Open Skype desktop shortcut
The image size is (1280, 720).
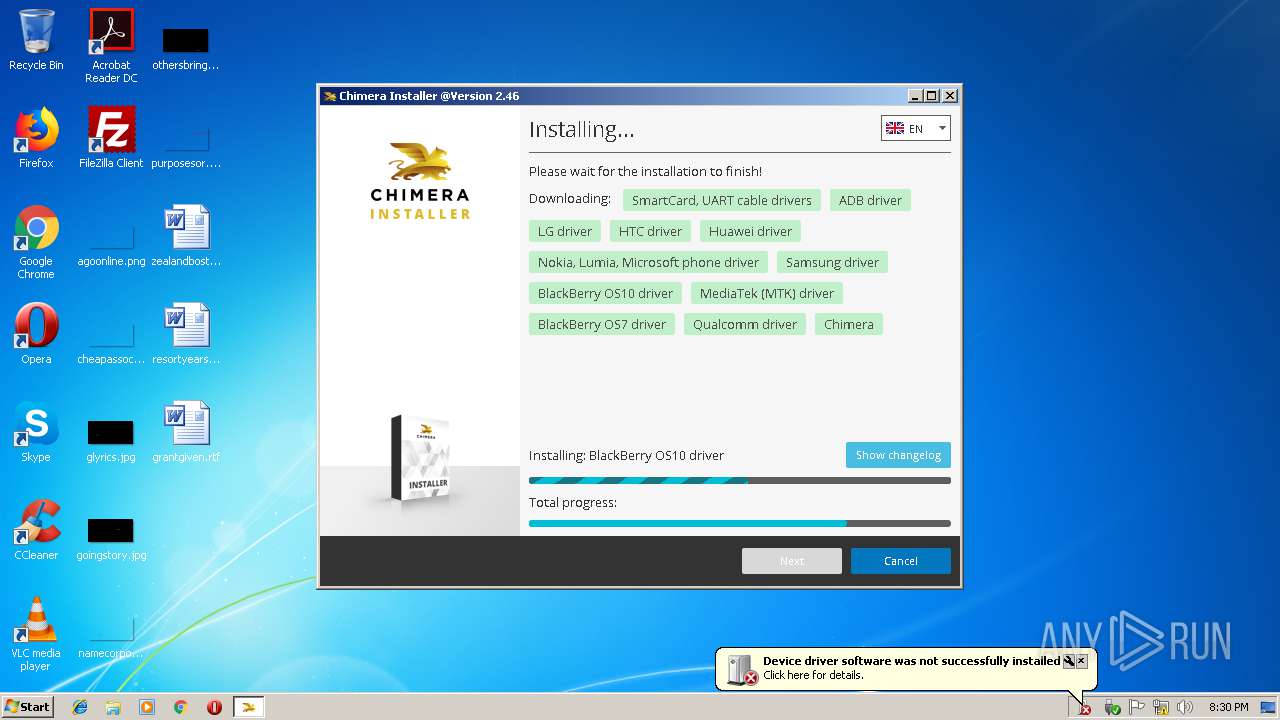pyautogui.click(x=36, y=432)
